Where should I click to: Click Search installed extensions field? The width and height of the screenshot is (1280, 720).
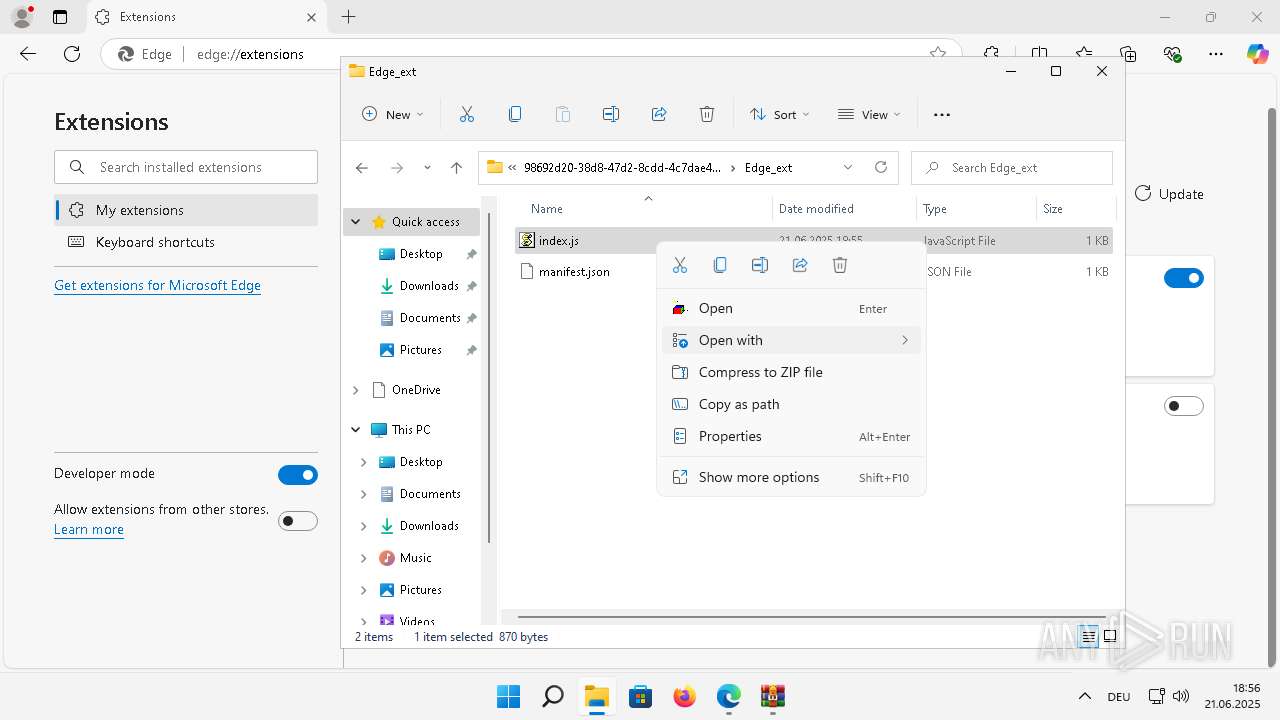186,167
